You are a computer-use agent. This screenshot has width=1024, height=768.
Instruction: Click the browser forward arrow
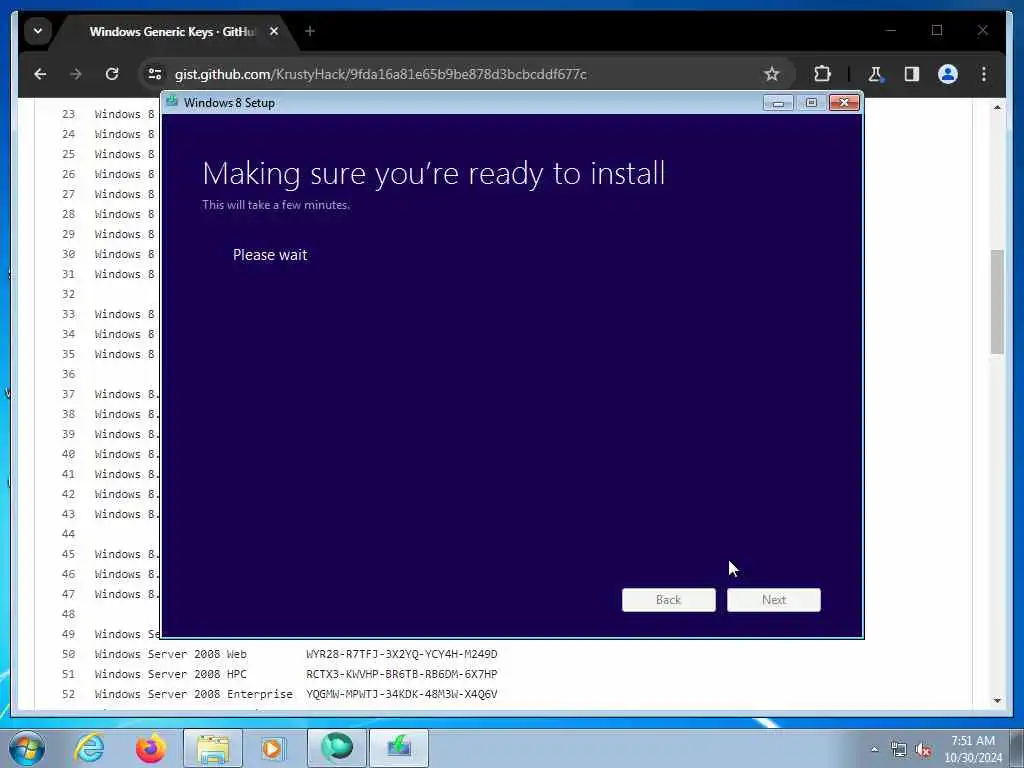point(76,74)
